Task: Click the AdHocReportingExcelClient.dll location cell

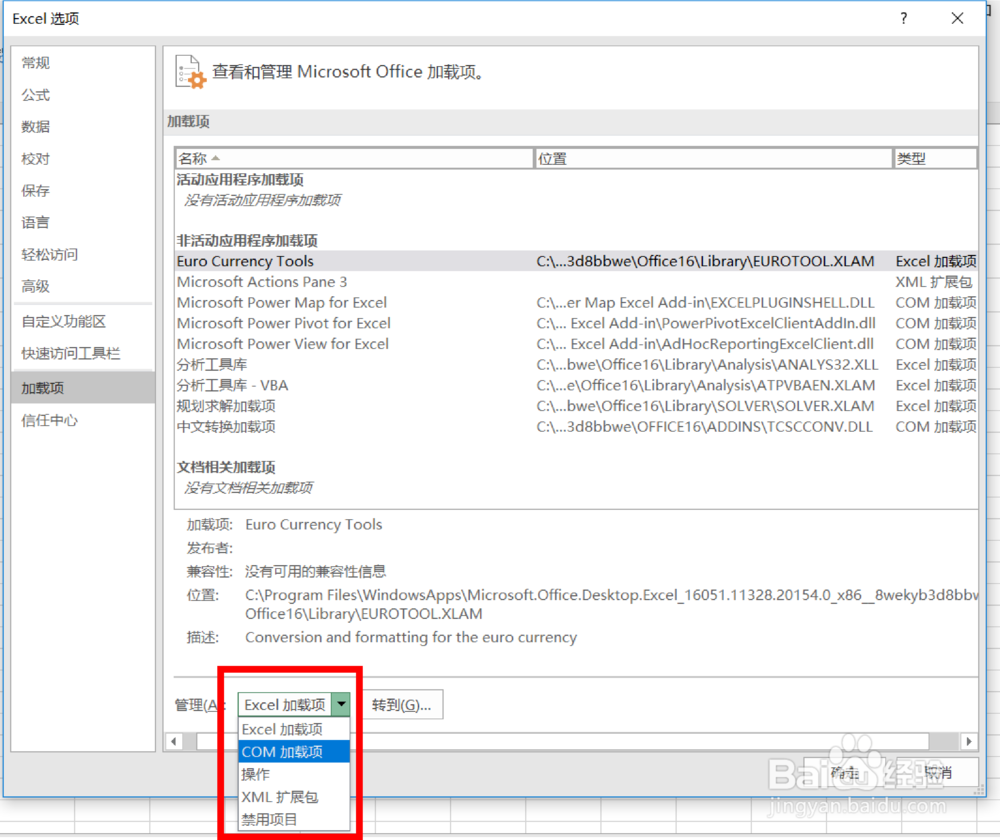Action: (x=705, y=344)
